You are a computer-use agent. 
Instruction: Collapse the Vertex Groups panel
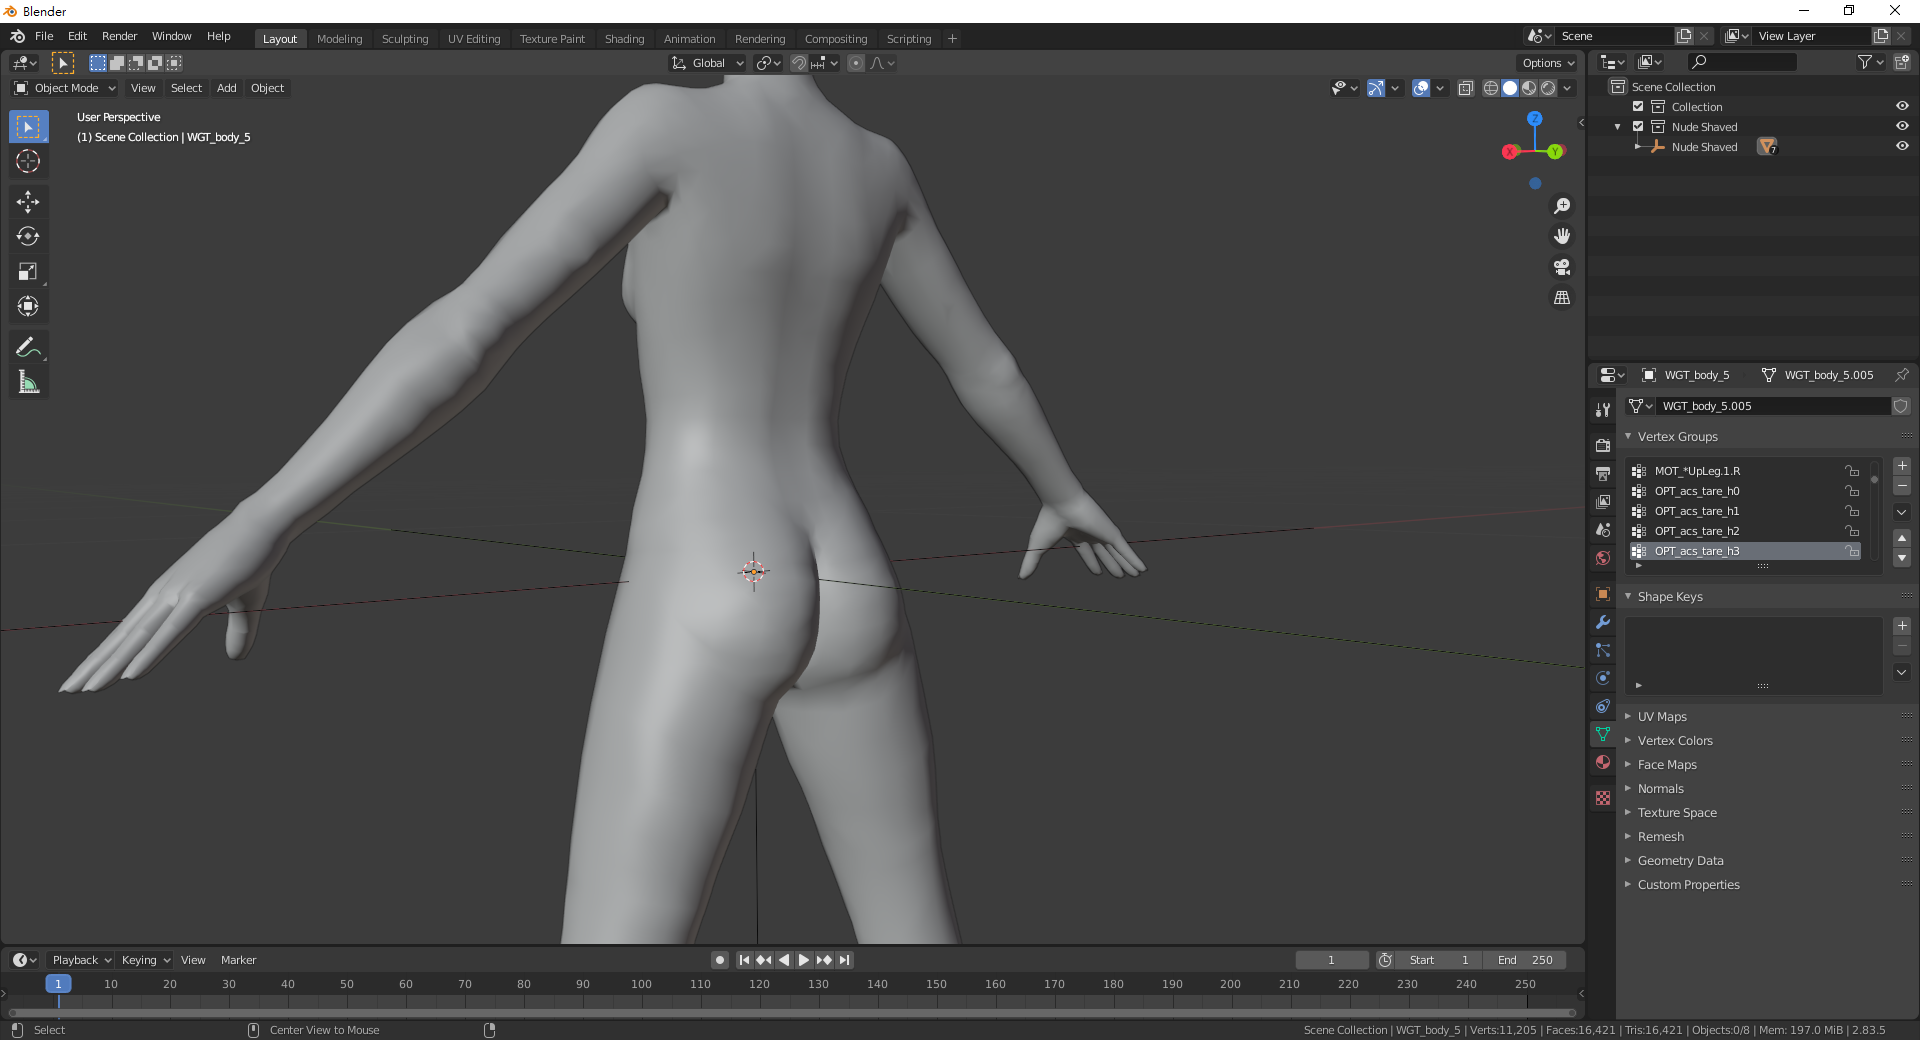(1677, 437)
